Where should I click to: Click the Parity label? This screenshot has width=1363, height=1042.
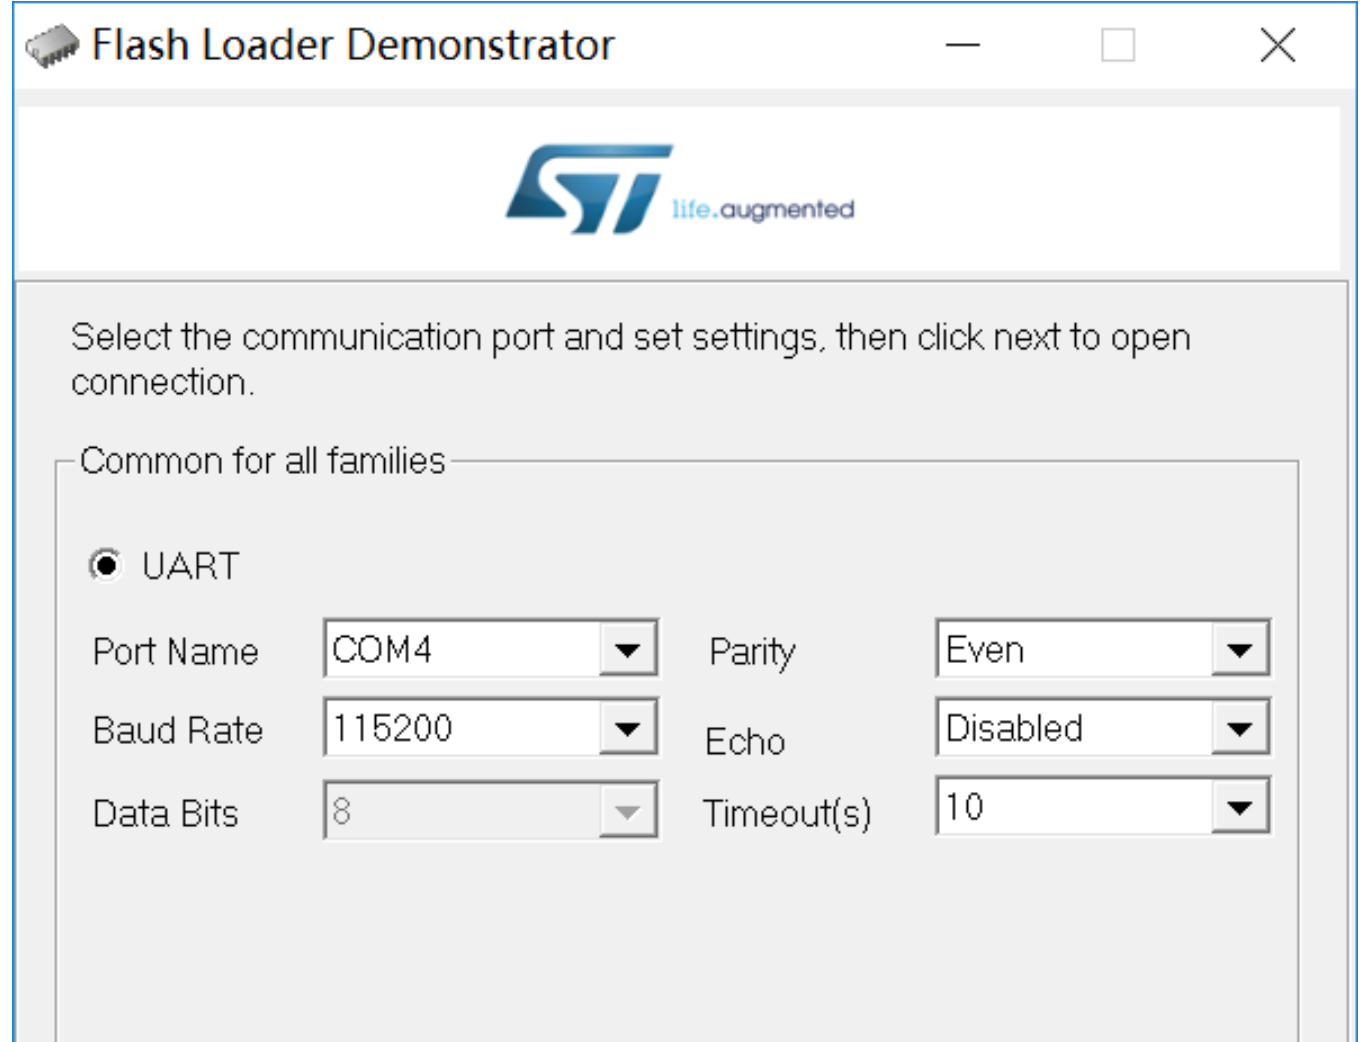coord(753,652)
